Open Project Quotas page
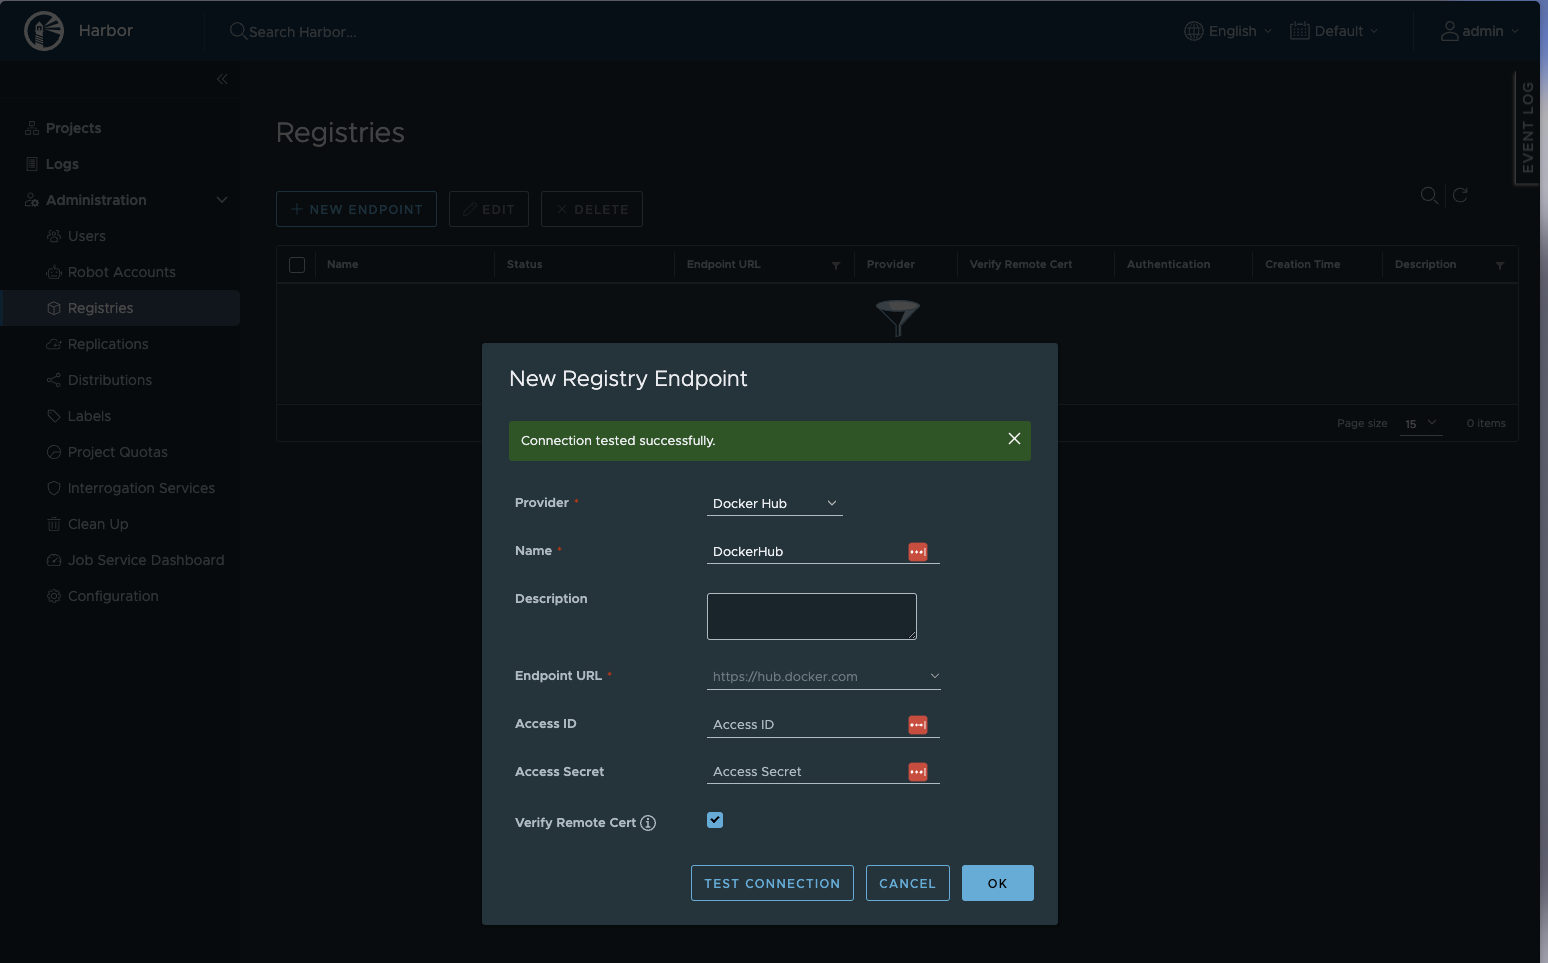 tap(117, 452)
